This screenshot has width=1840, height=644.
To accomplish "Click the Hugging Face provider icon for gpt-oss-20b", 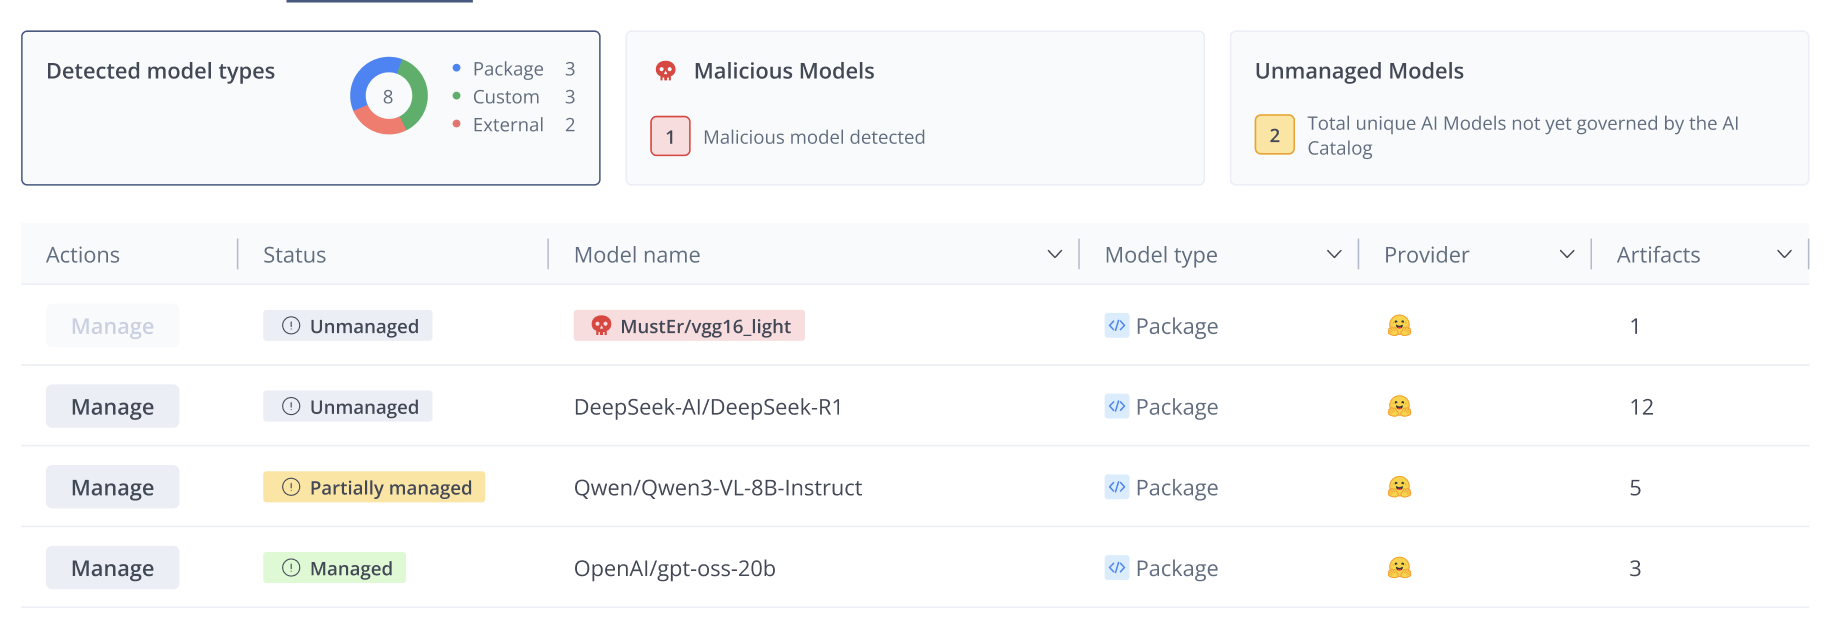I will click(x=1399, y=568).
